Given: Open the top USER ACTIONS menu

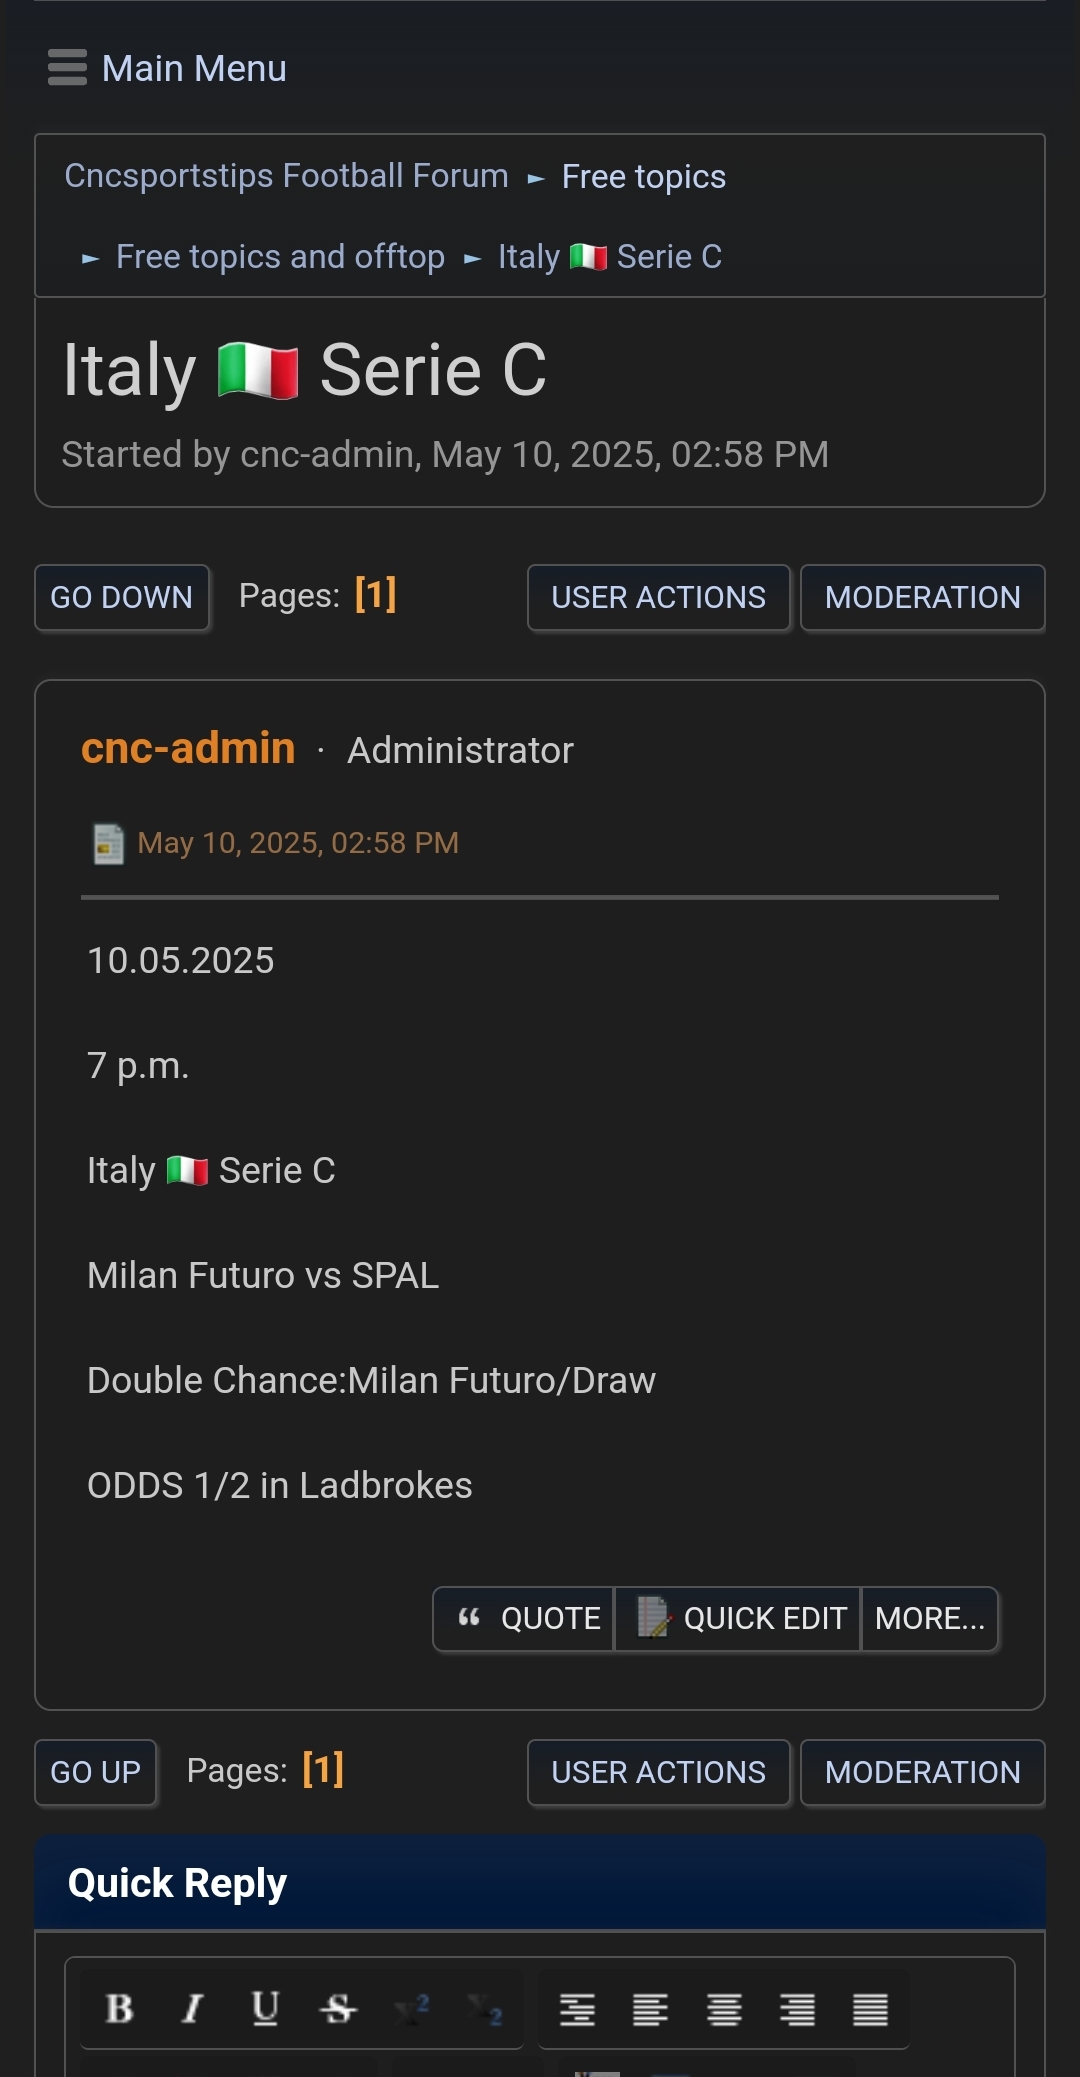Looking at the screenshot, I should point(659,597).
